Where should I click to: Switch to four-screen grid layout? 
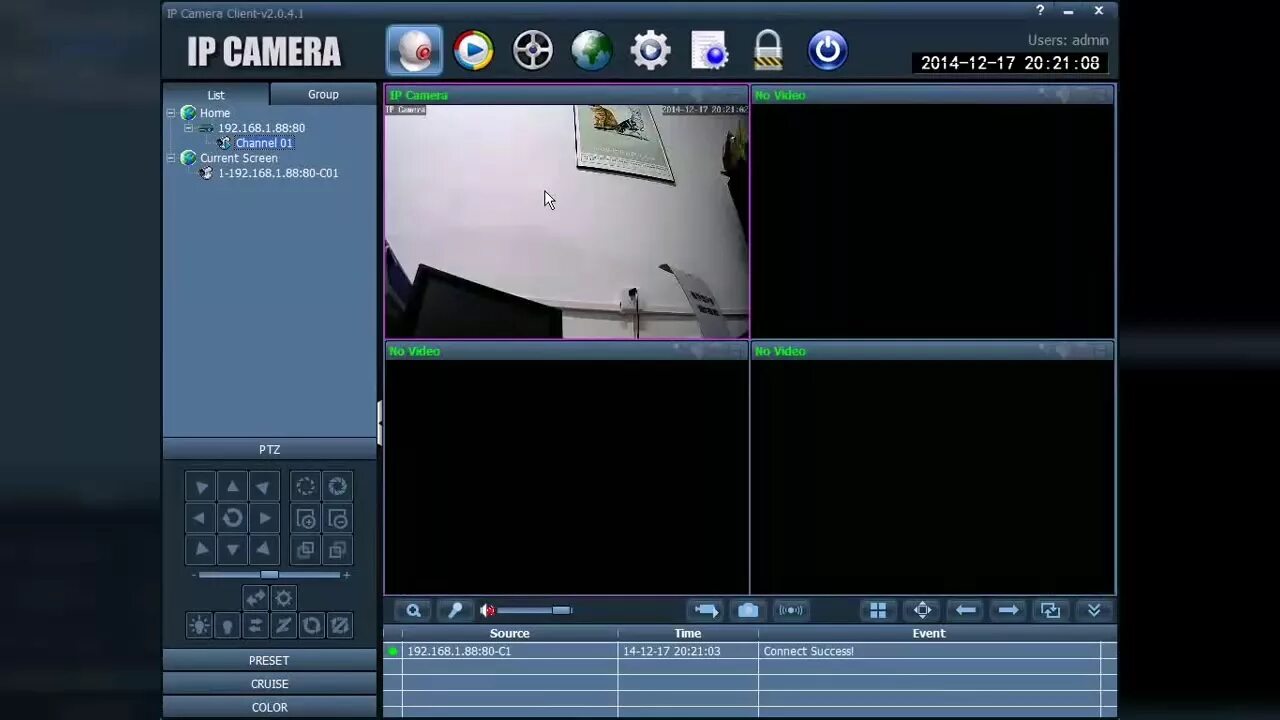pos(878,610)
